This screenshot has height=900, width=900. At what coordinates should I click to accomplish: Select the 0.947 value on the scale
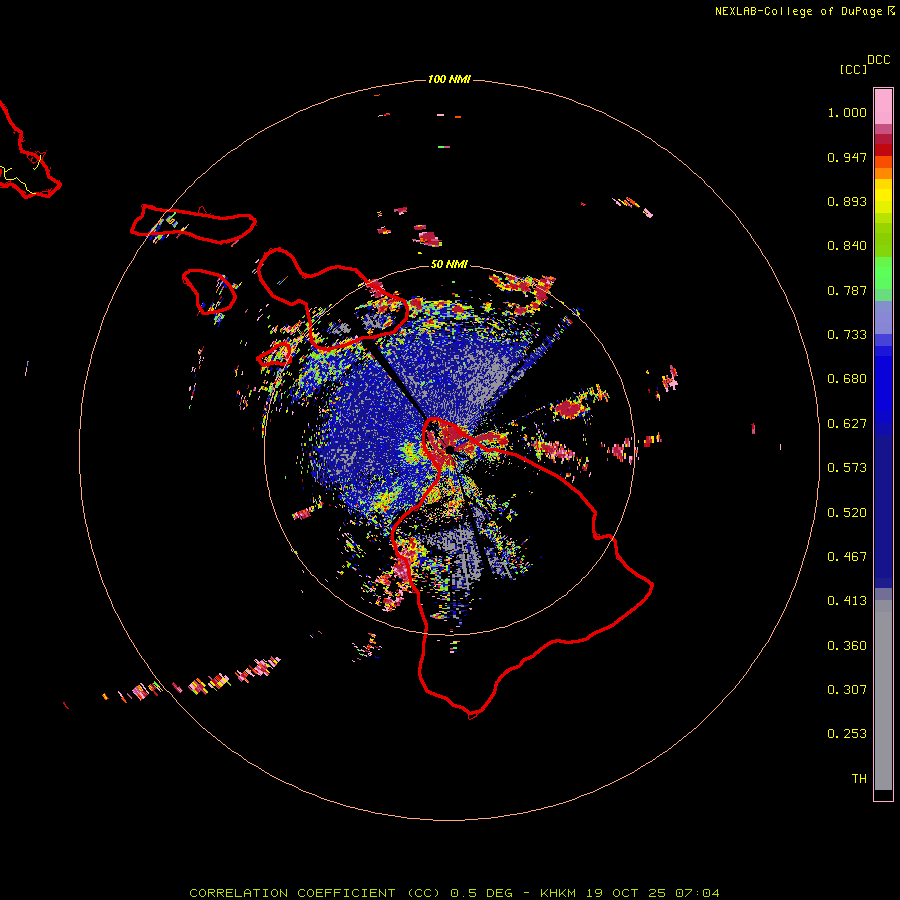point(847,157)
